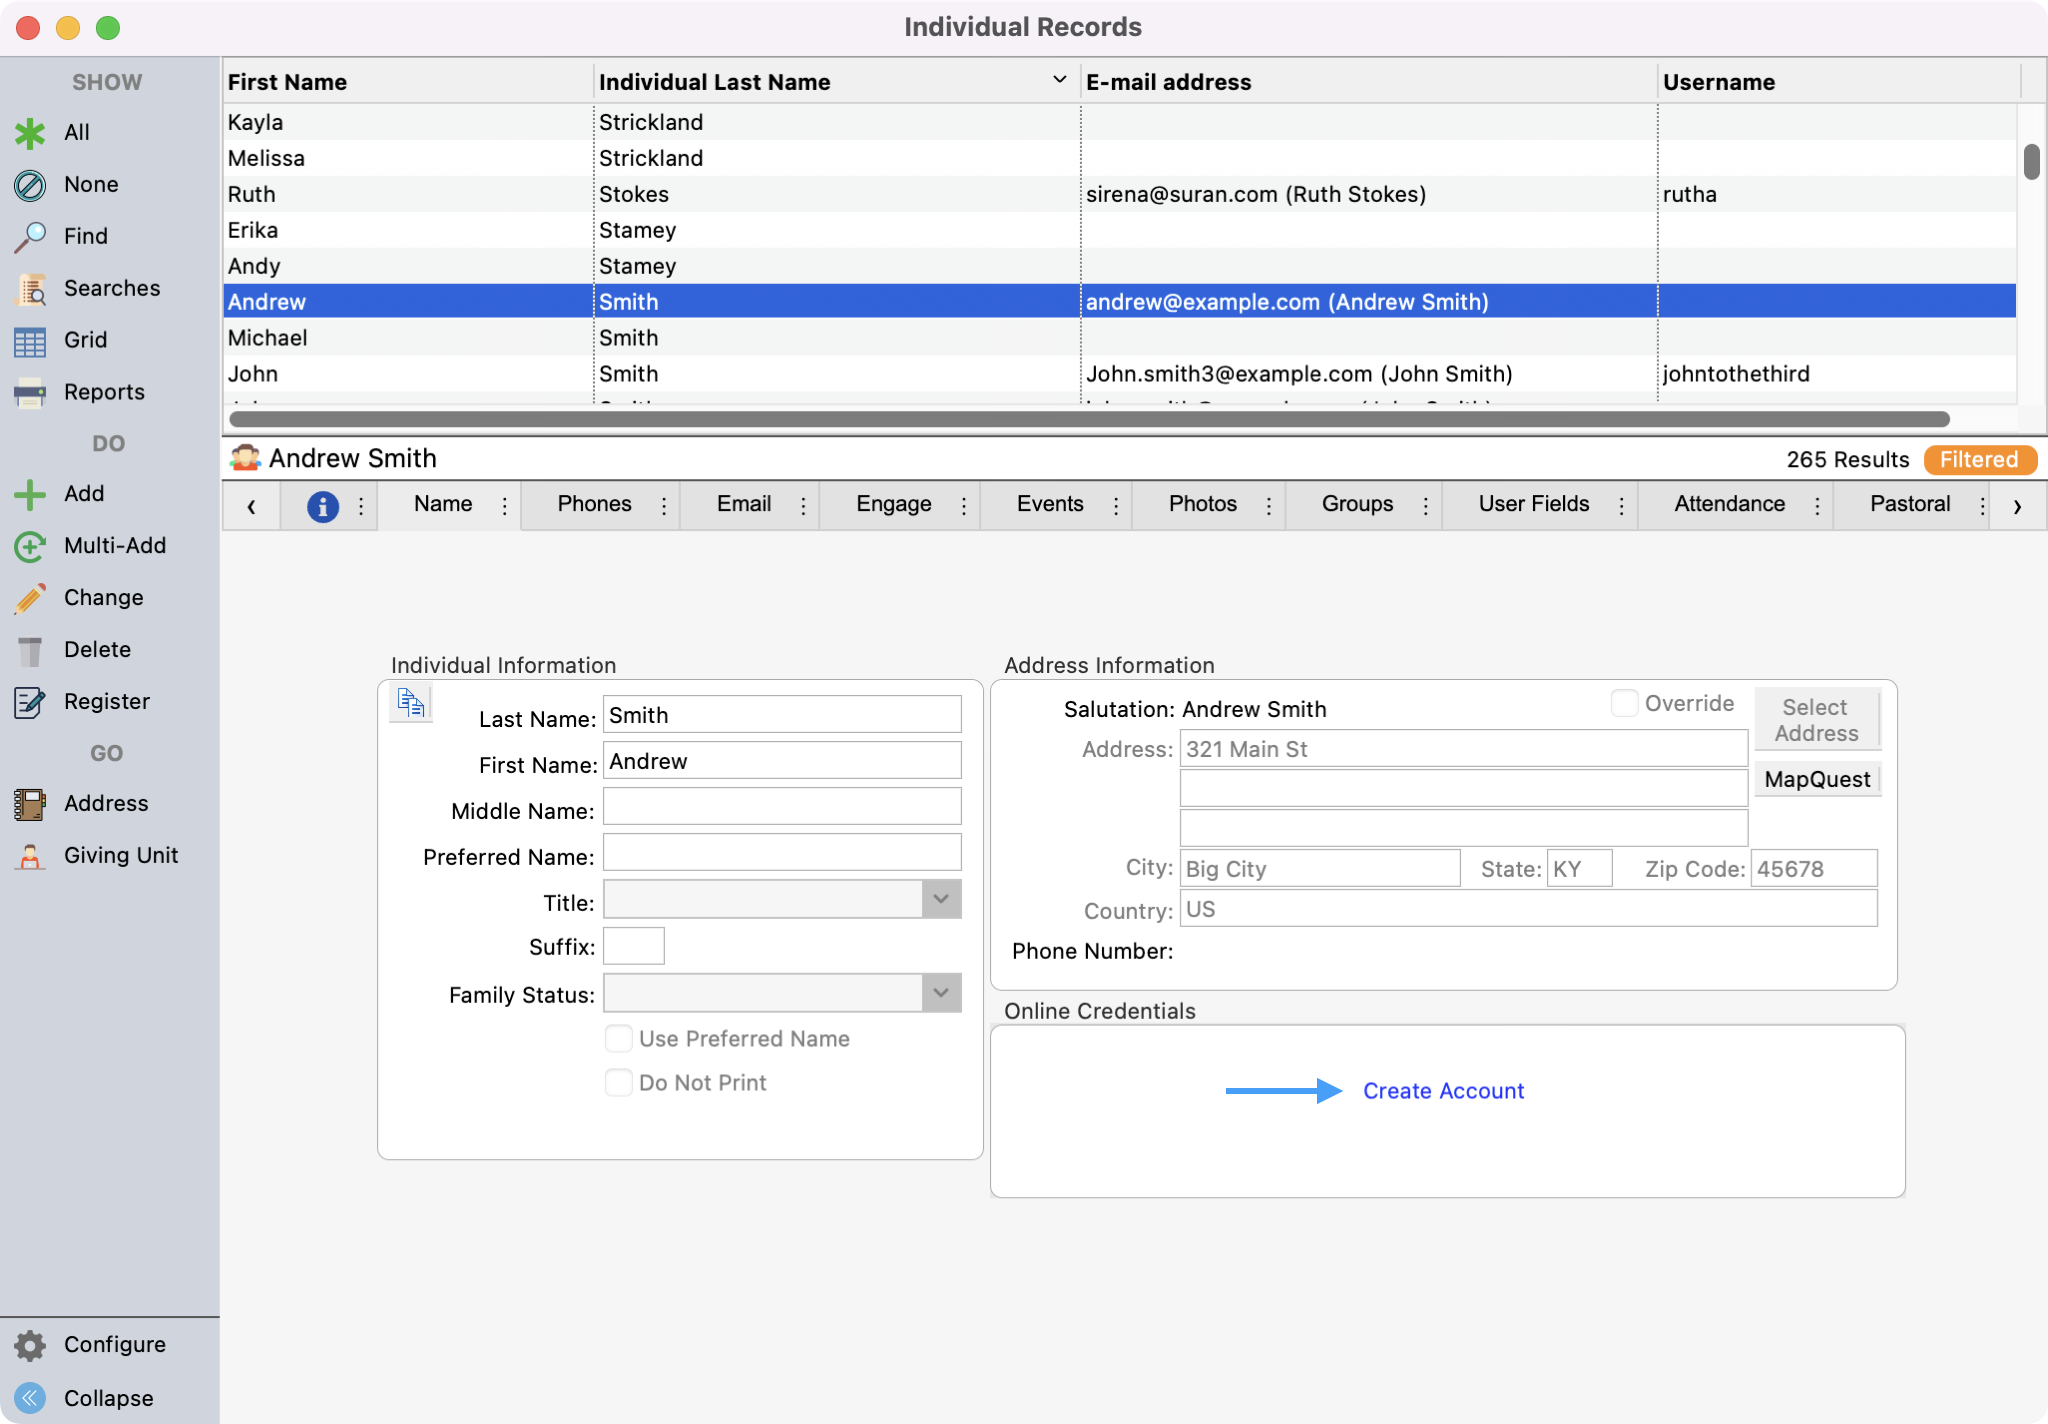The image size is (2048, 1424).
Task: Switch to the Phones tab
Action: click(x=594, y=504)
